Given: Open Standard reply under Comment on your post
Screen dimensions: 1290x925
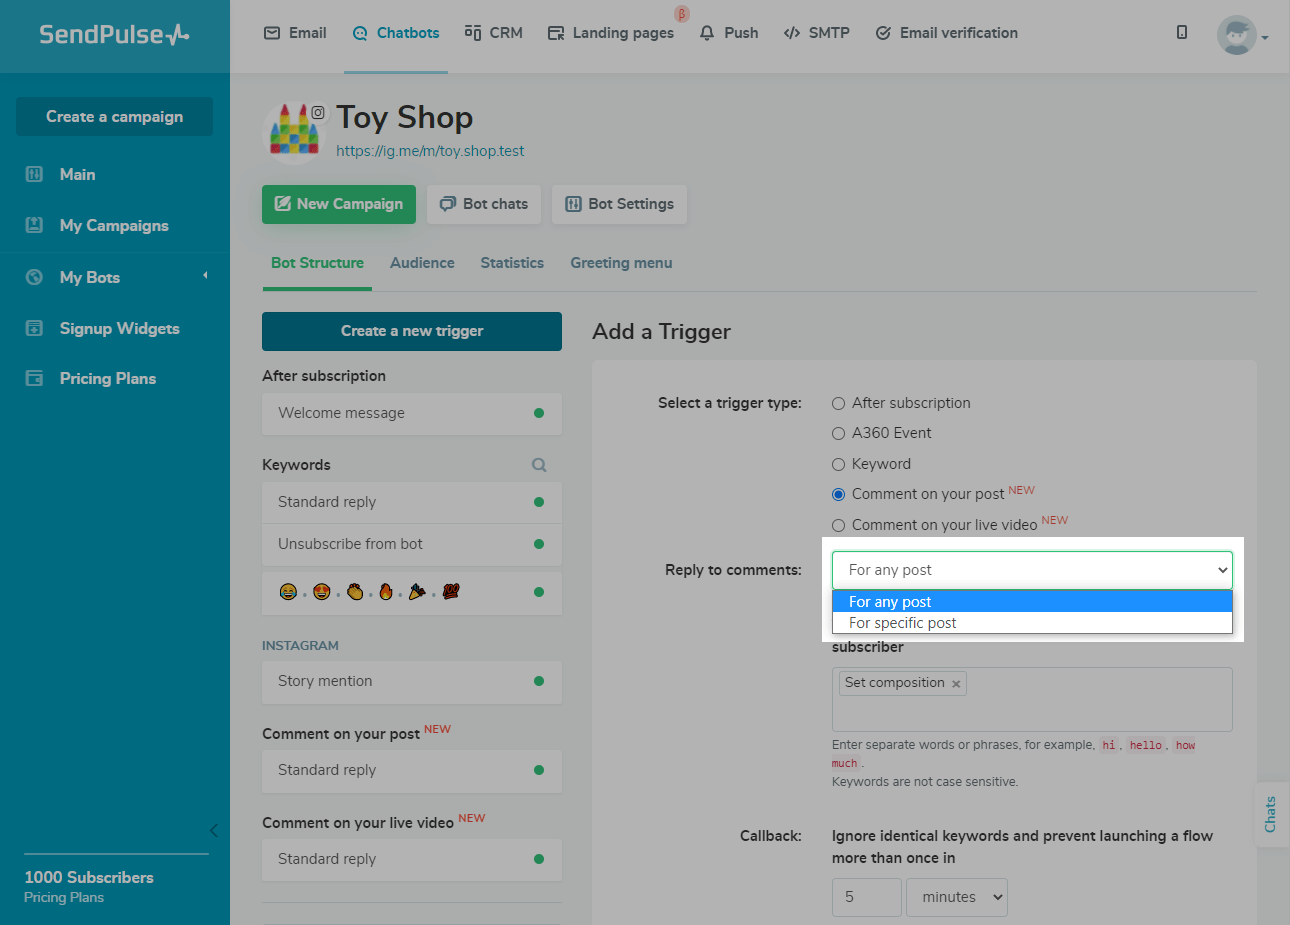Looking at the screenshot, I should pos(412,770).
